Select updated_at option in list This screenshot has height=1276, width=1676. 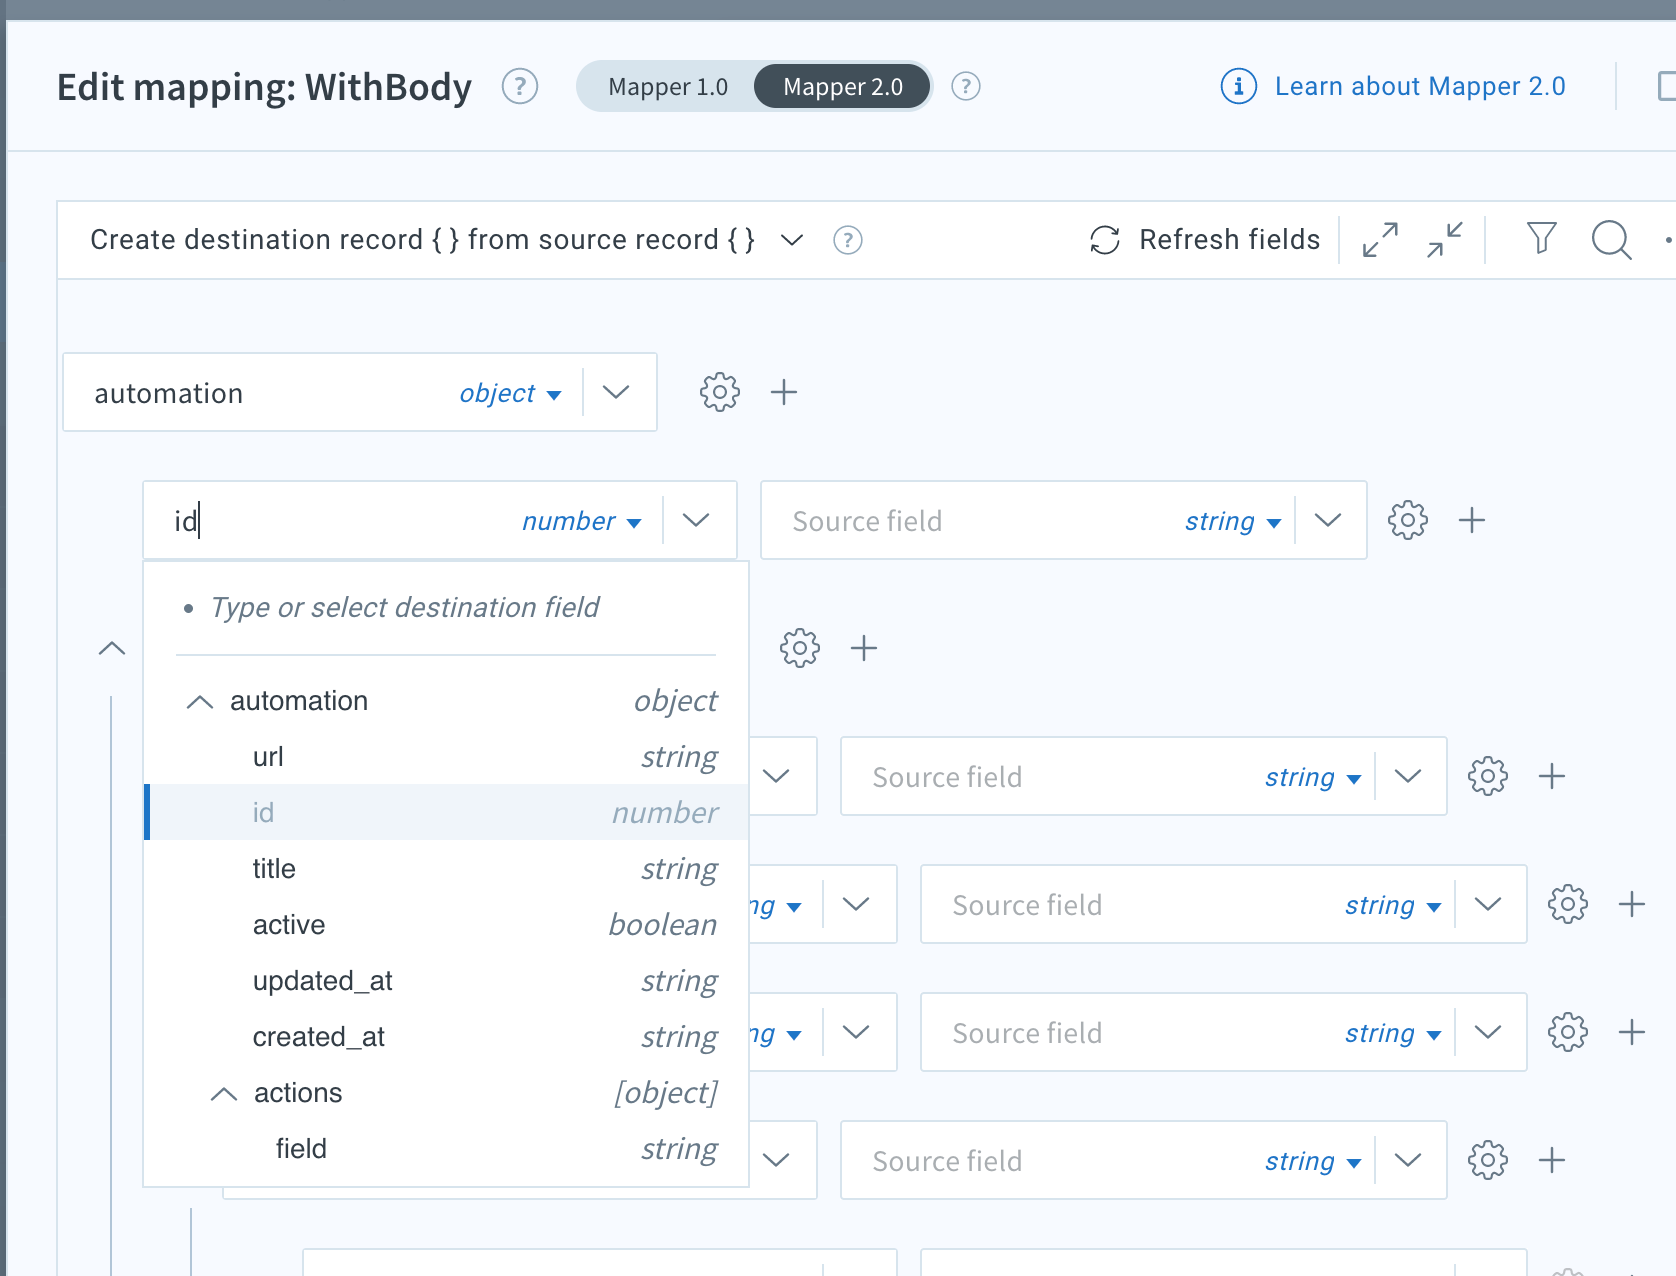(x=447, y=981)
